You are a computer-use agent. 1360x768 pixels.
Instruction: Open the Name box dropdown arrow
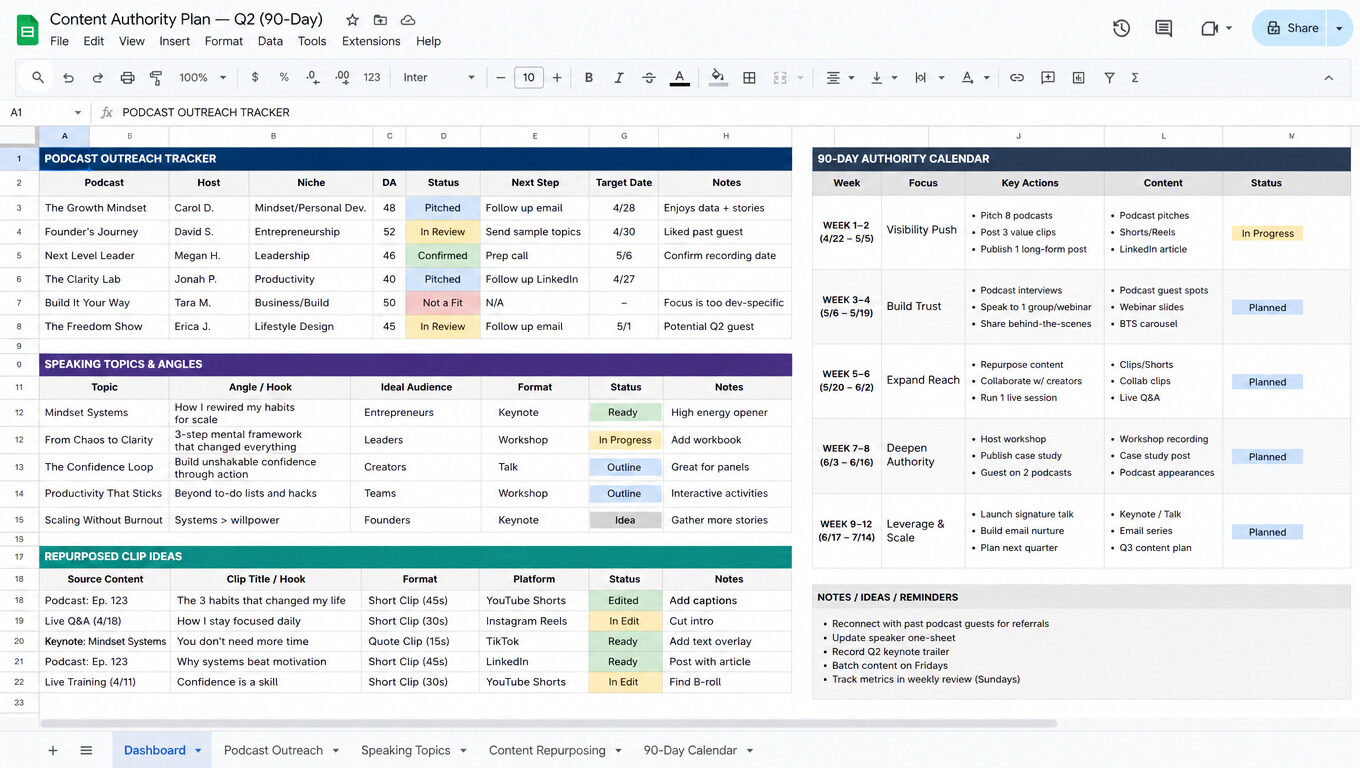tap(77, 113)
